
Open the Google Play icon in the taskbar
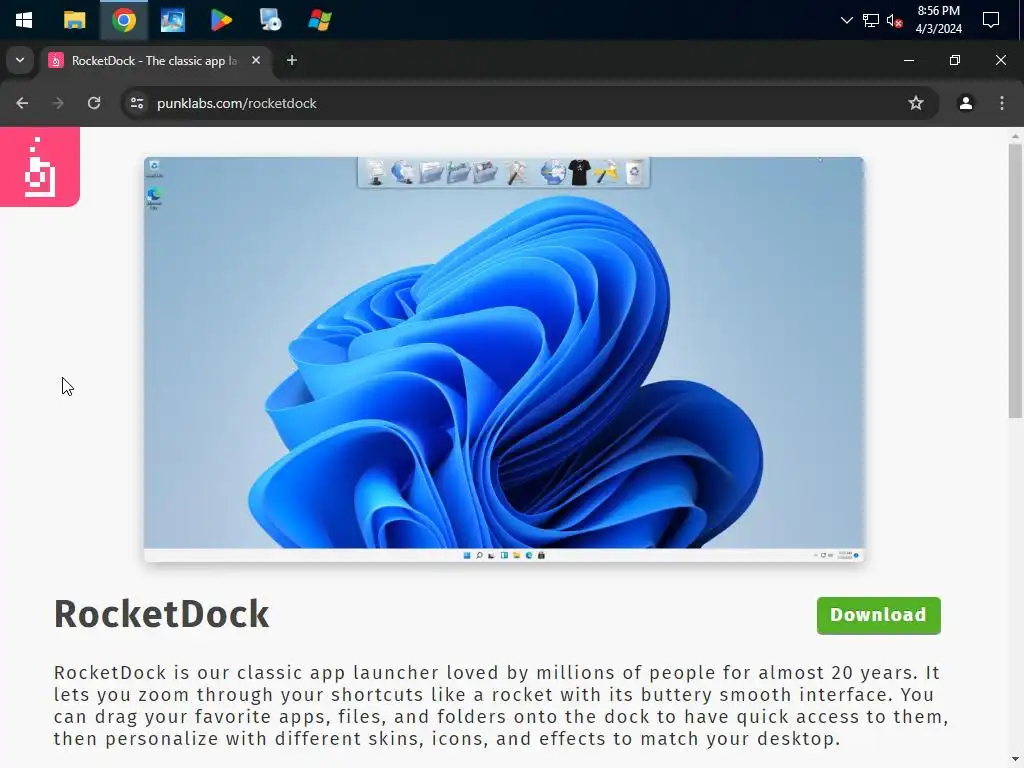coord(221,20)
